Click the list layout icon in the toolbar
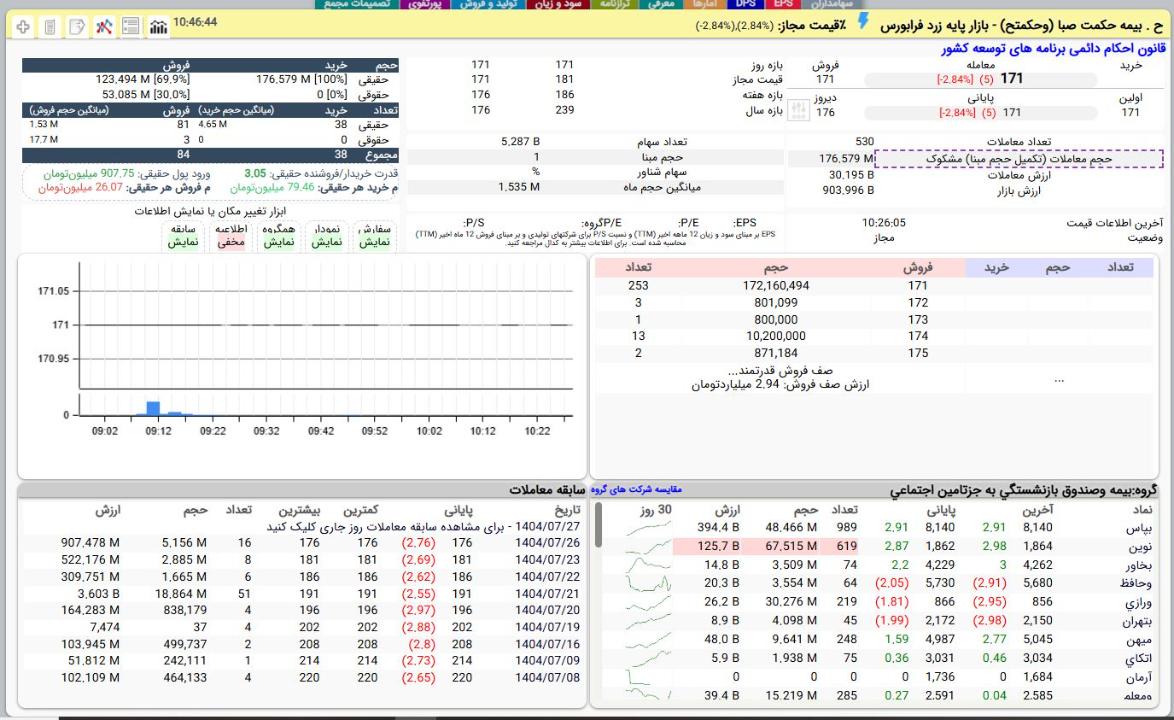 [129, 26]
